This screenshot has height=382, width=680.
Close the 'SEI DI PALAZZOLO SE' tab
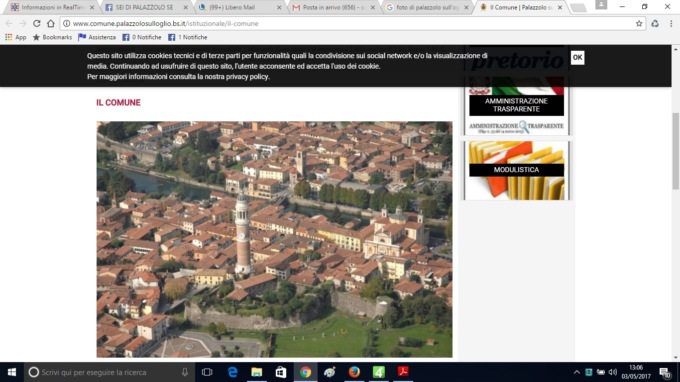(186, 7)
